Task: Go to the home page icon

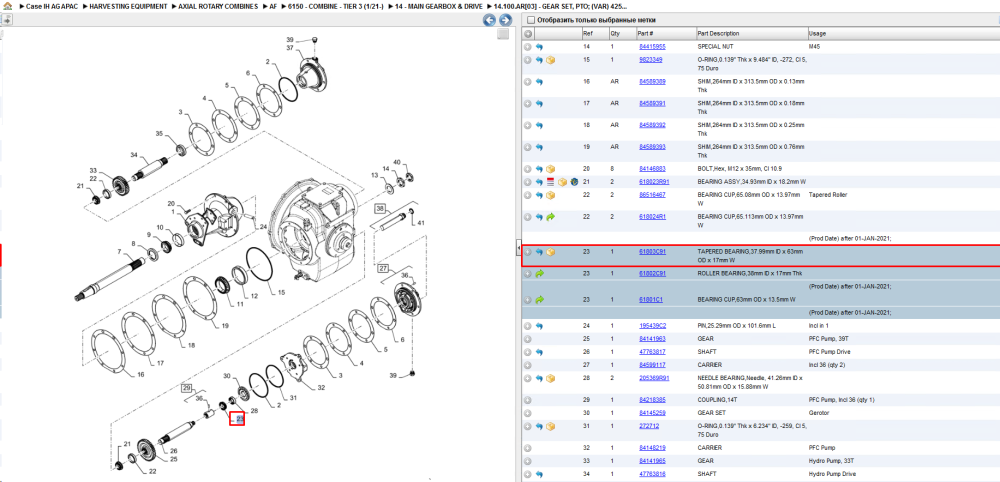Action: 8,6
